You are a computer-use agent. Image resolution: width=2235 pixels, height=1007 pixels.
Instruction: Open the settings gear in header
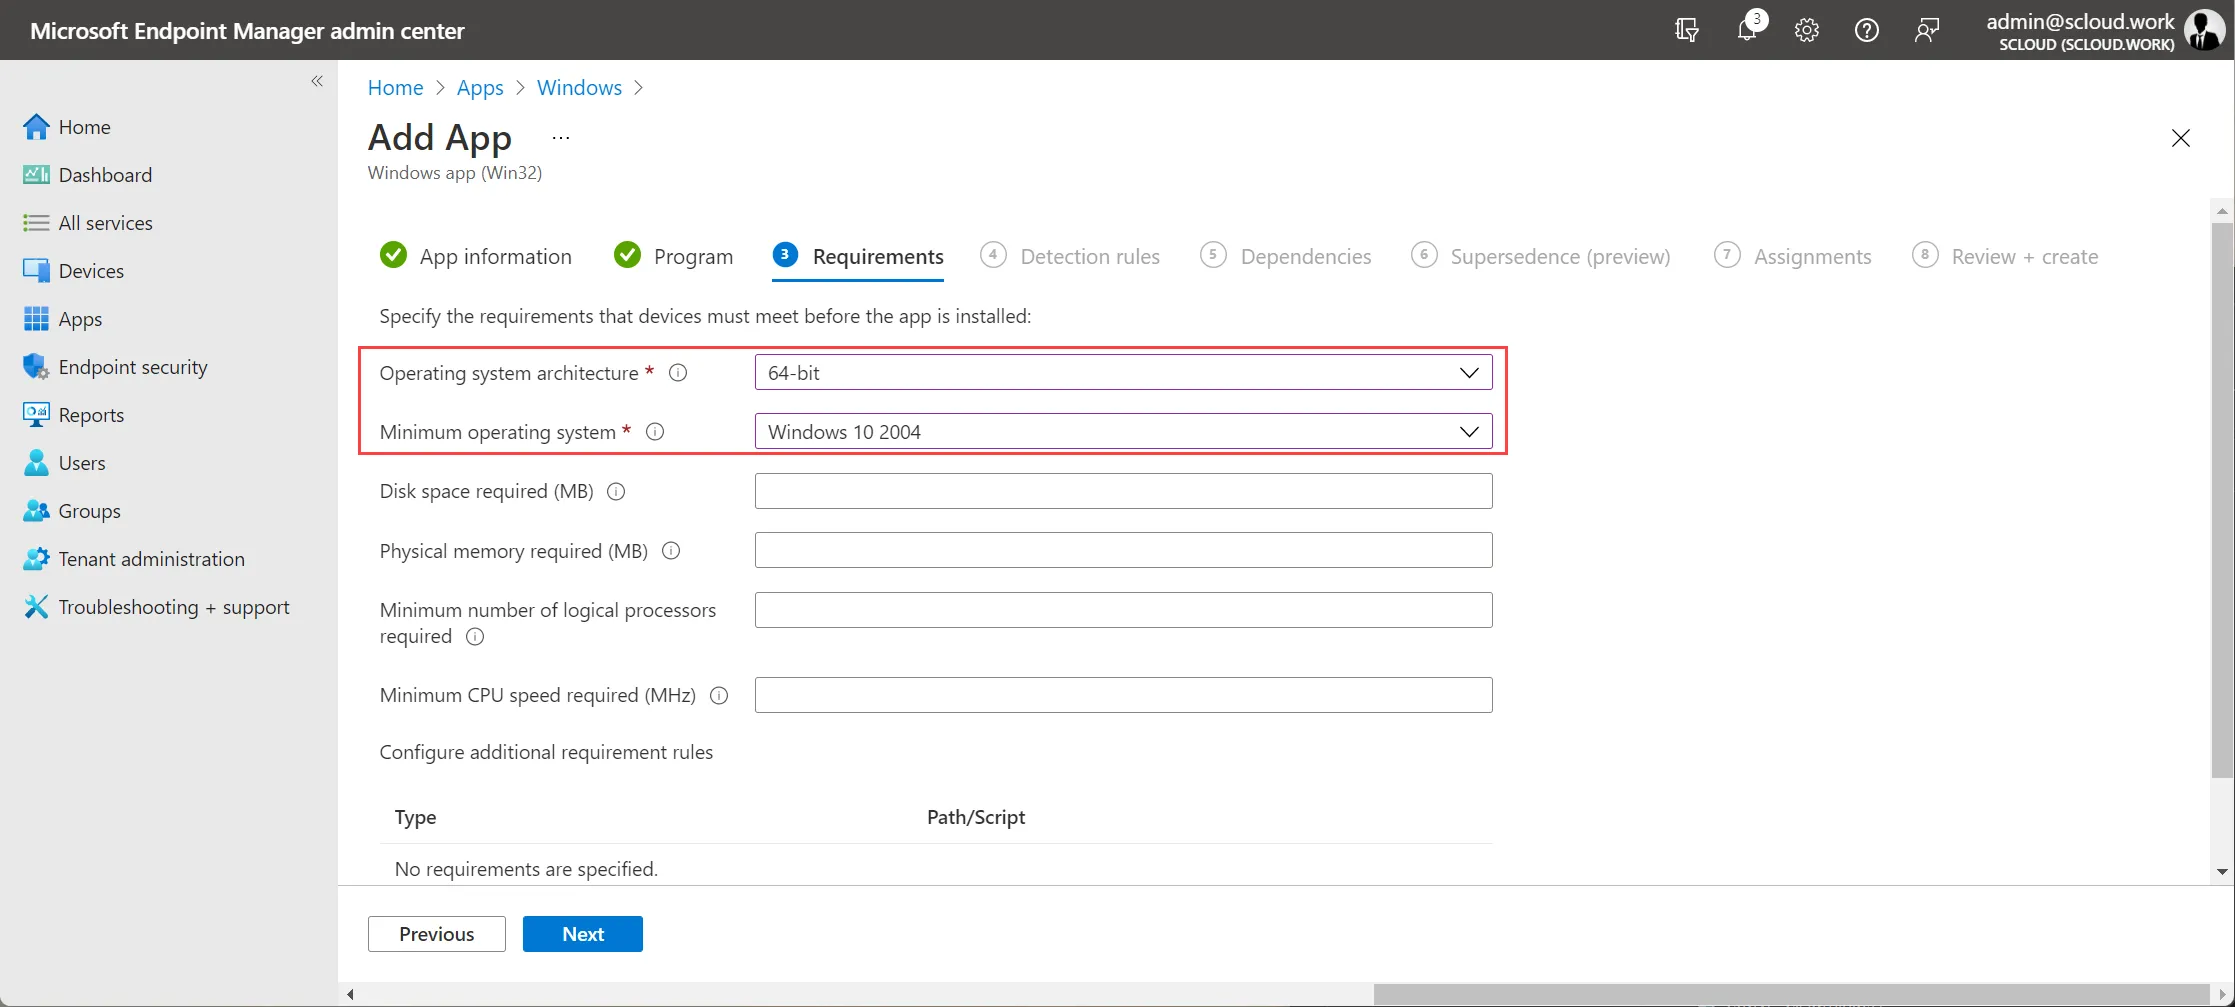(1806, 30)
